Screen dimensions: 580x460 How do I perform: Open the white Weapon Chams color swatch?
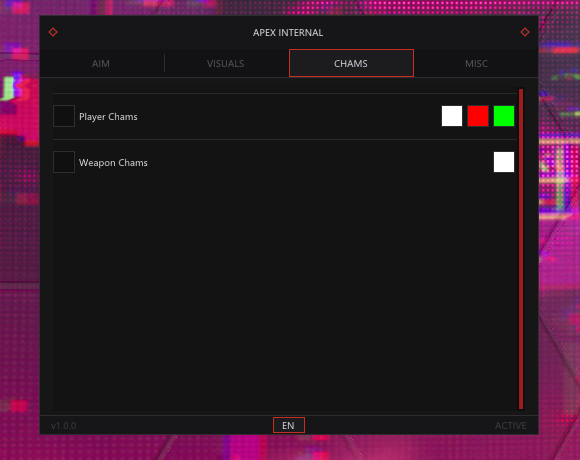pos(504,162)
